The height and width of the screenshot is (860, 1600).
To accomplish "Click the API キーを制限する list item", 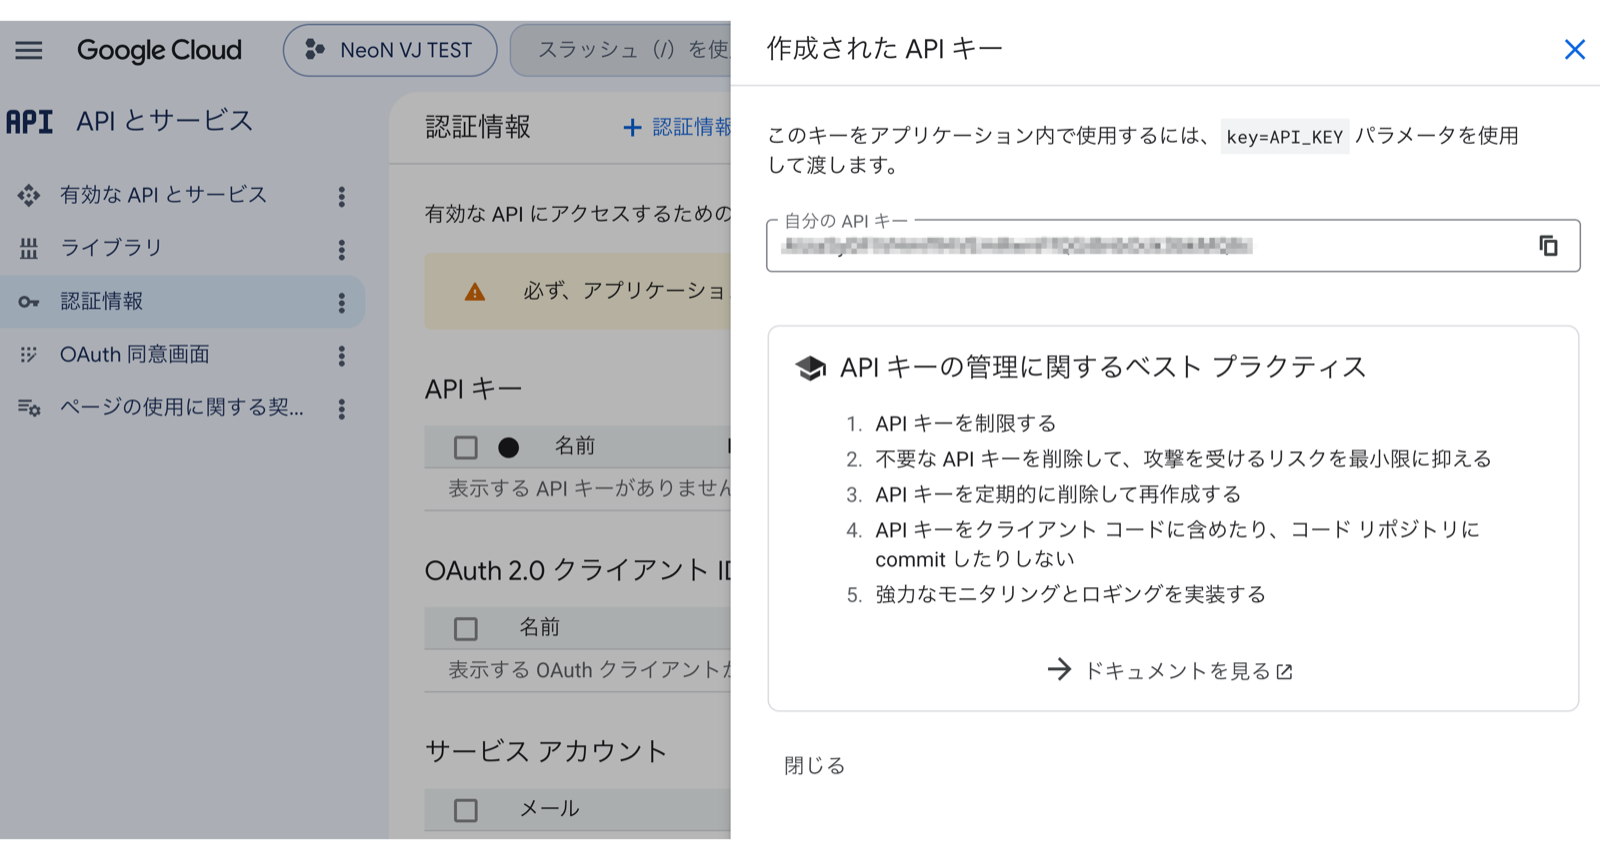I will (966, 423).
